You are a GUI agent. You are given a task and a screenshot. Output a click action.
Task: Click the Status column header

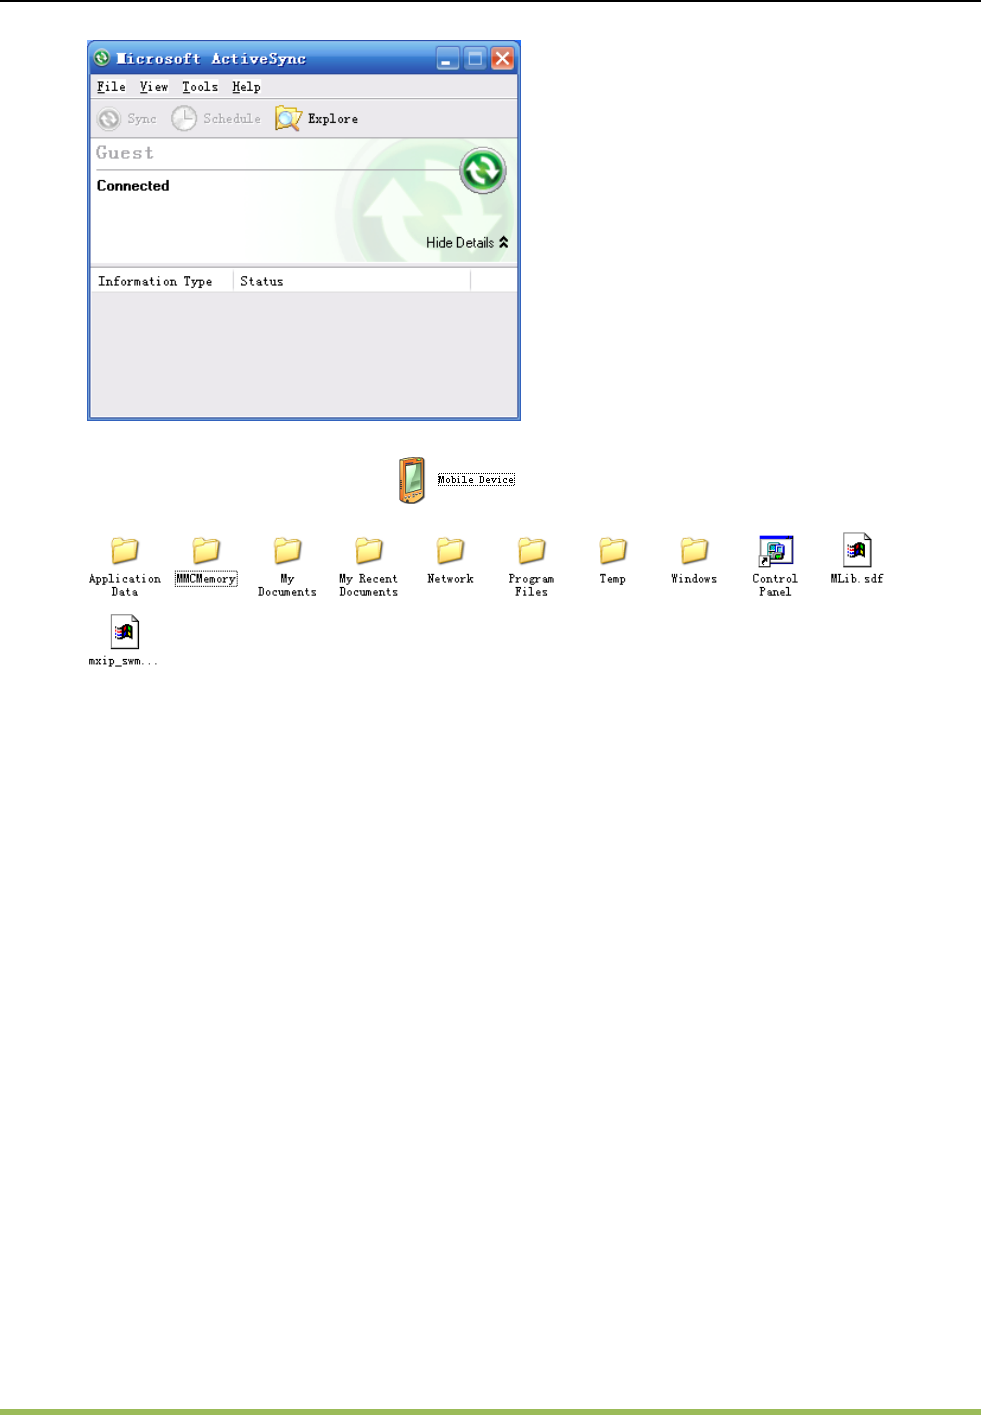pyautogui.click(x=352, y=281)
